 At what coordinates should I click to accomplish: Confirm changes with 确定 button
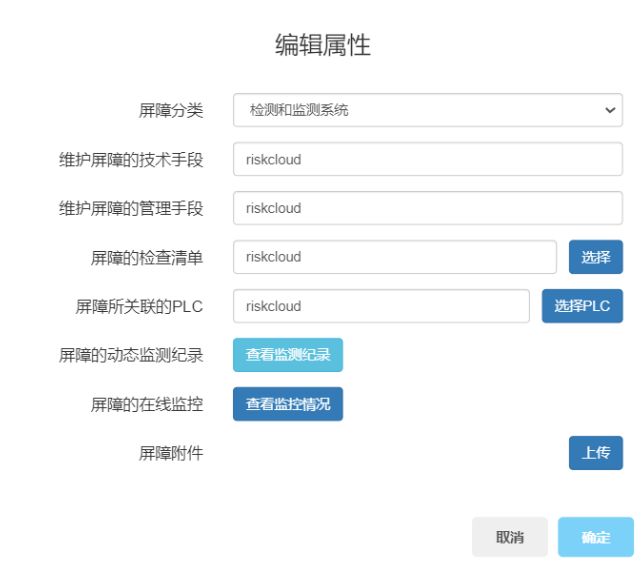tap(596, 537)
